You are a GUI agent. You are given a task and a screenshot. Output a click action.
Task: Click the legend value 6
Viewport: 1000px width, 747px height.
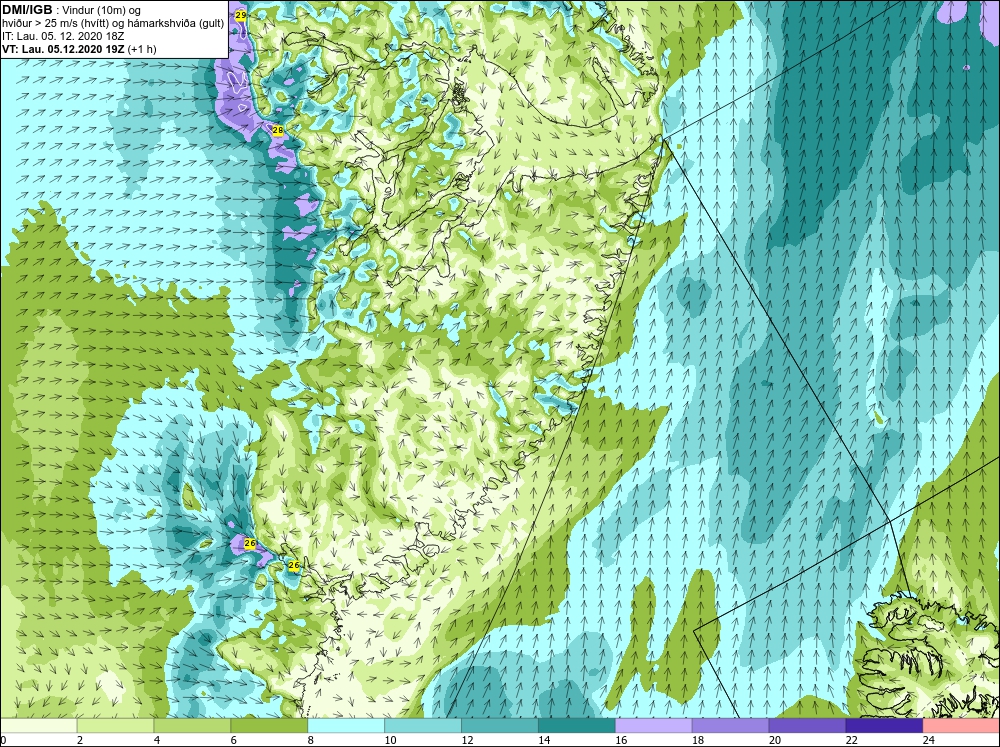click(233, 740)
